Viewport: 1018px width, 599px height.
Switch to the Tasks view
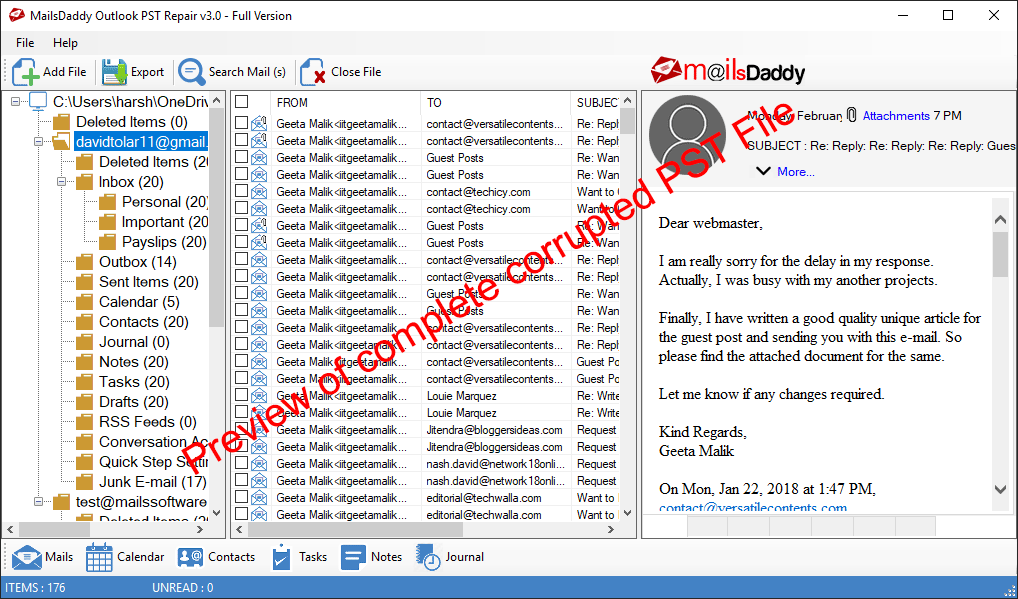tap(299, 557)
